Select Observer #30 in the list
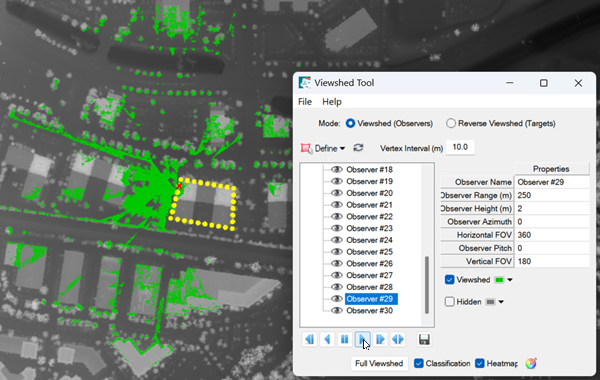600x380 pixels. point(369,310)
